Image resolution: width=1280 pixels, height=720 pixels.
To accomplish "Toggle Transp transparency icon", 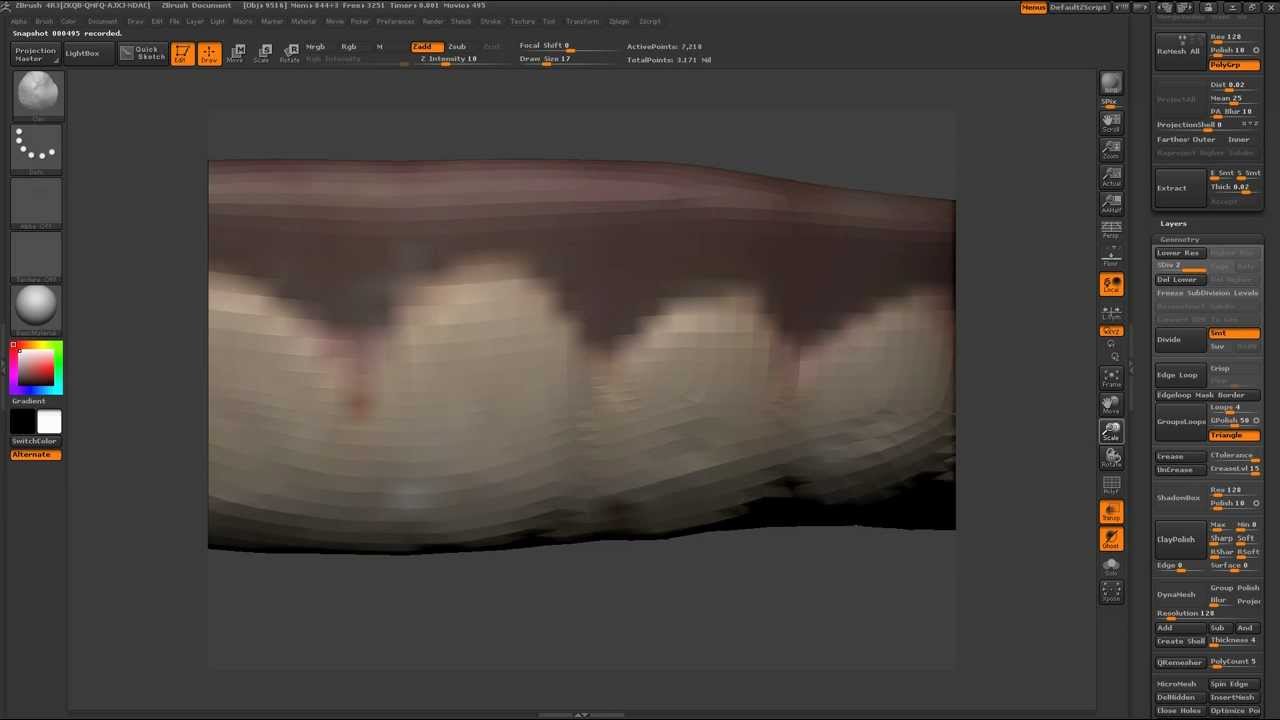I will [1111, 512].
